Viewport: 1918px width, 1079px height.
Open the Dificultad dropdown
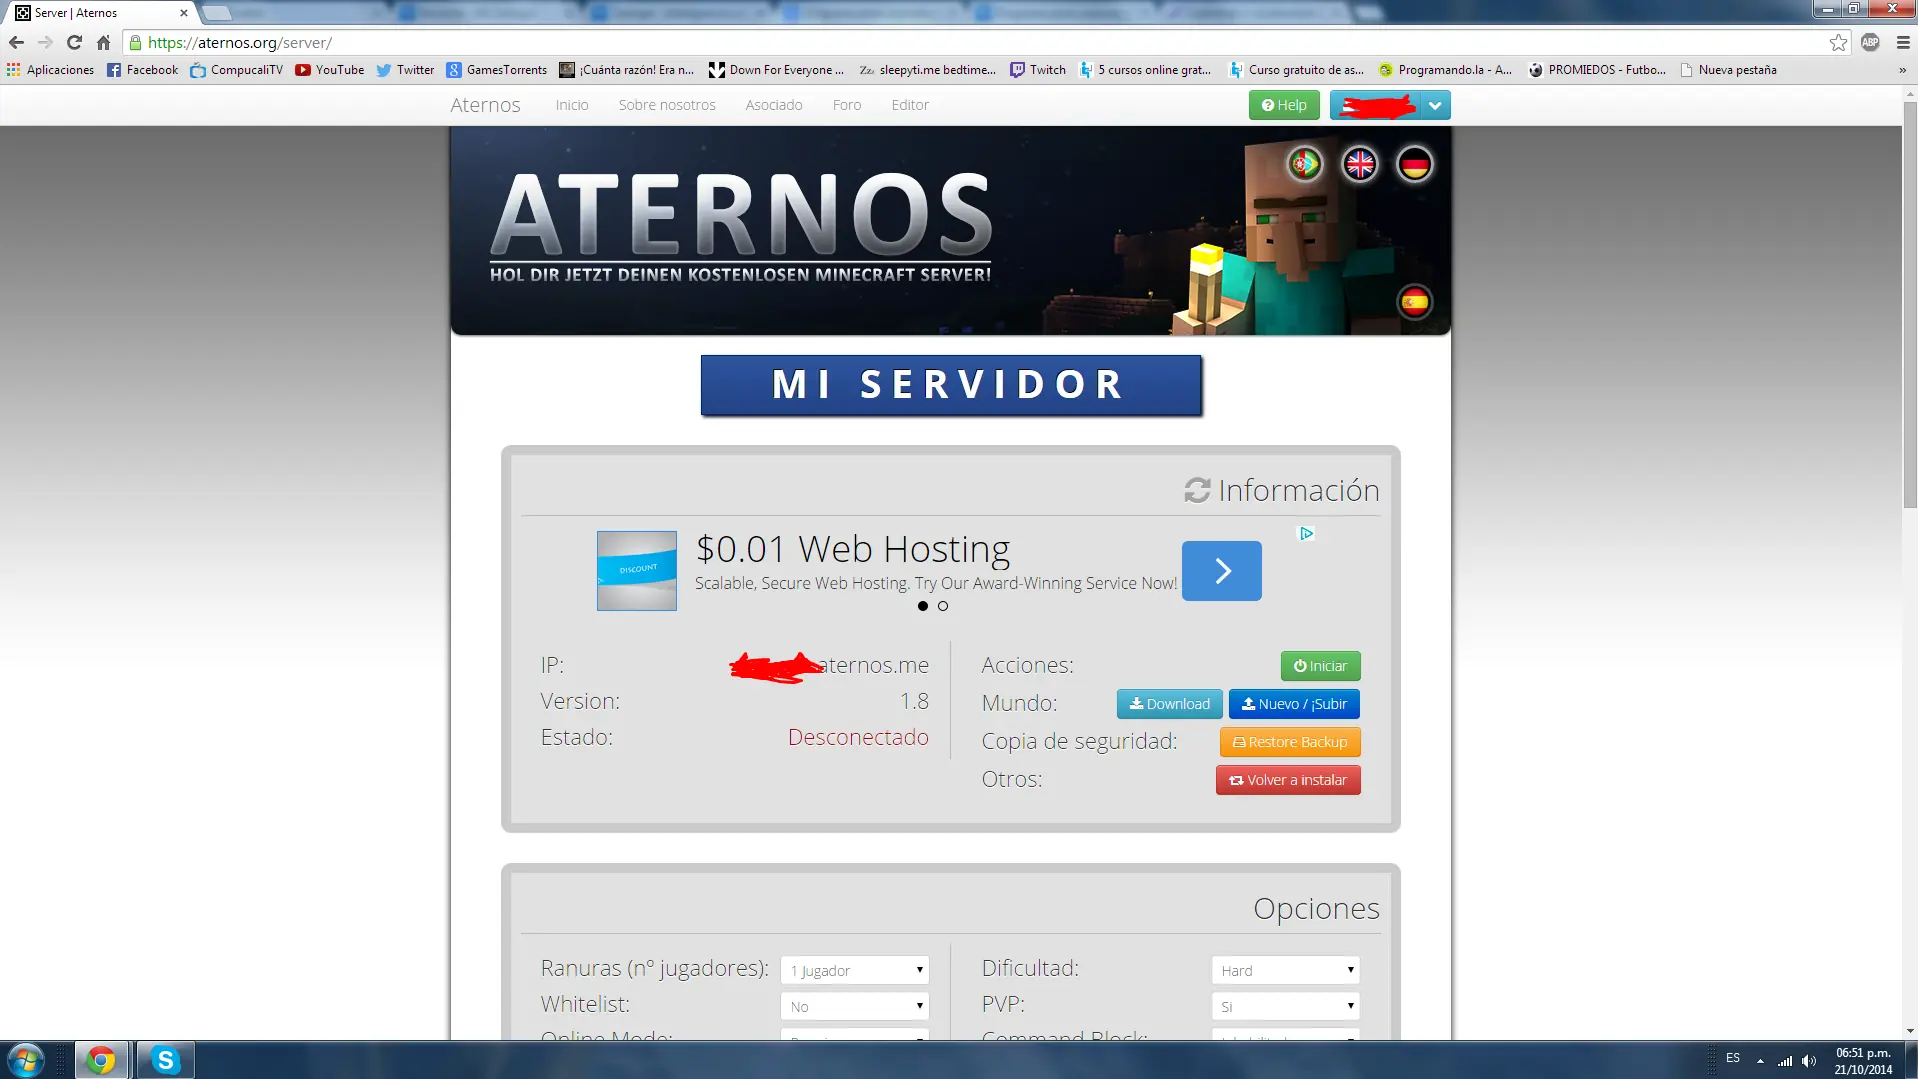(1286, 970)
